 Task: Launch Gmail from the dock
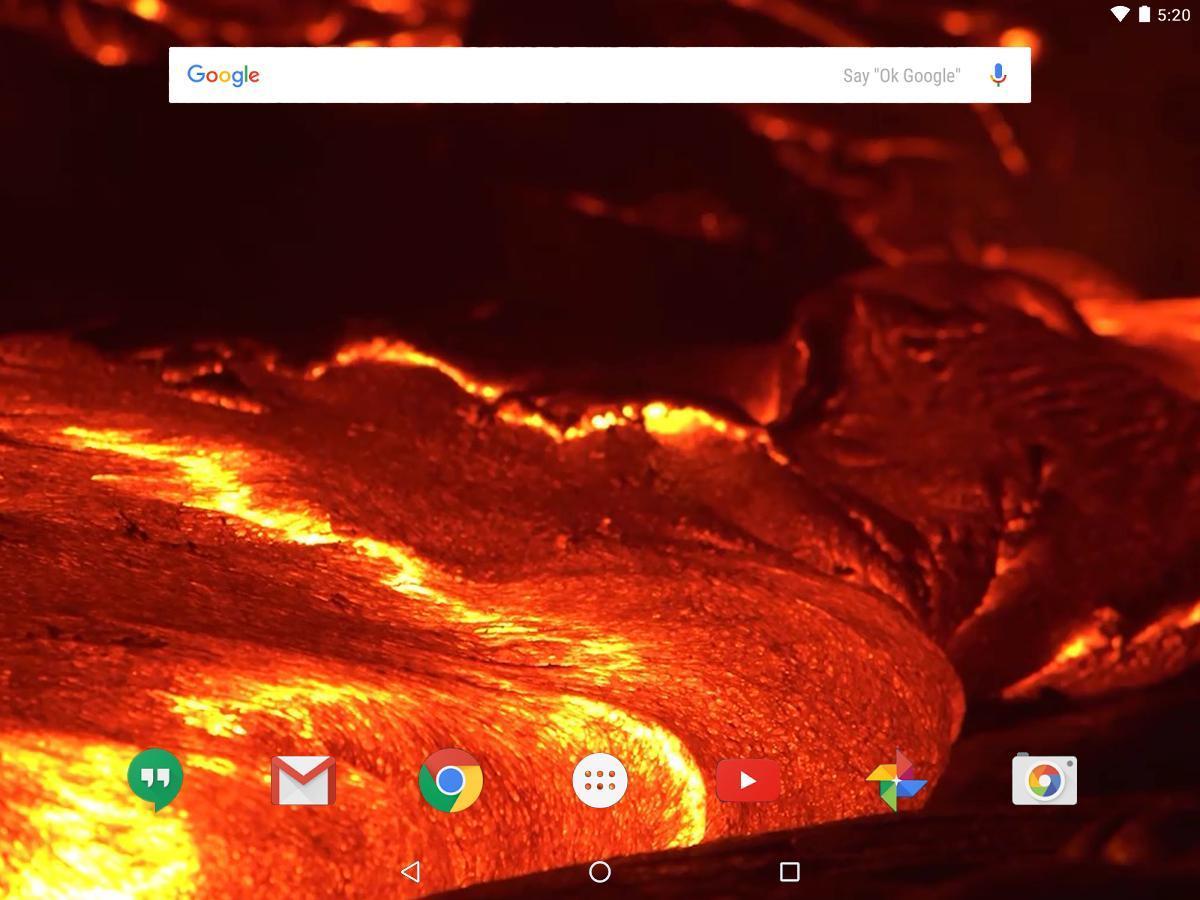coord(303,781)
